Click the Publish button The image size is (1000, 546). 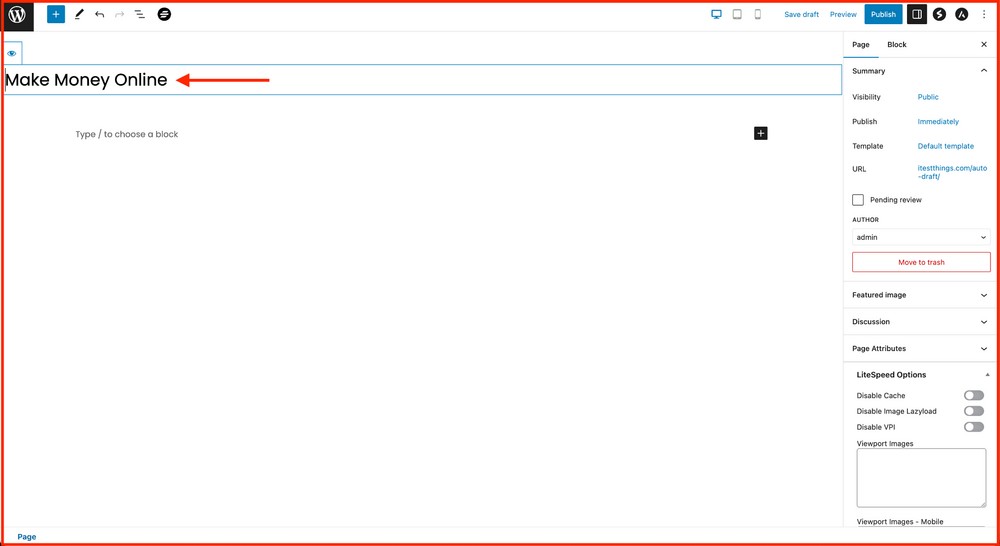(x=883, y=15)
